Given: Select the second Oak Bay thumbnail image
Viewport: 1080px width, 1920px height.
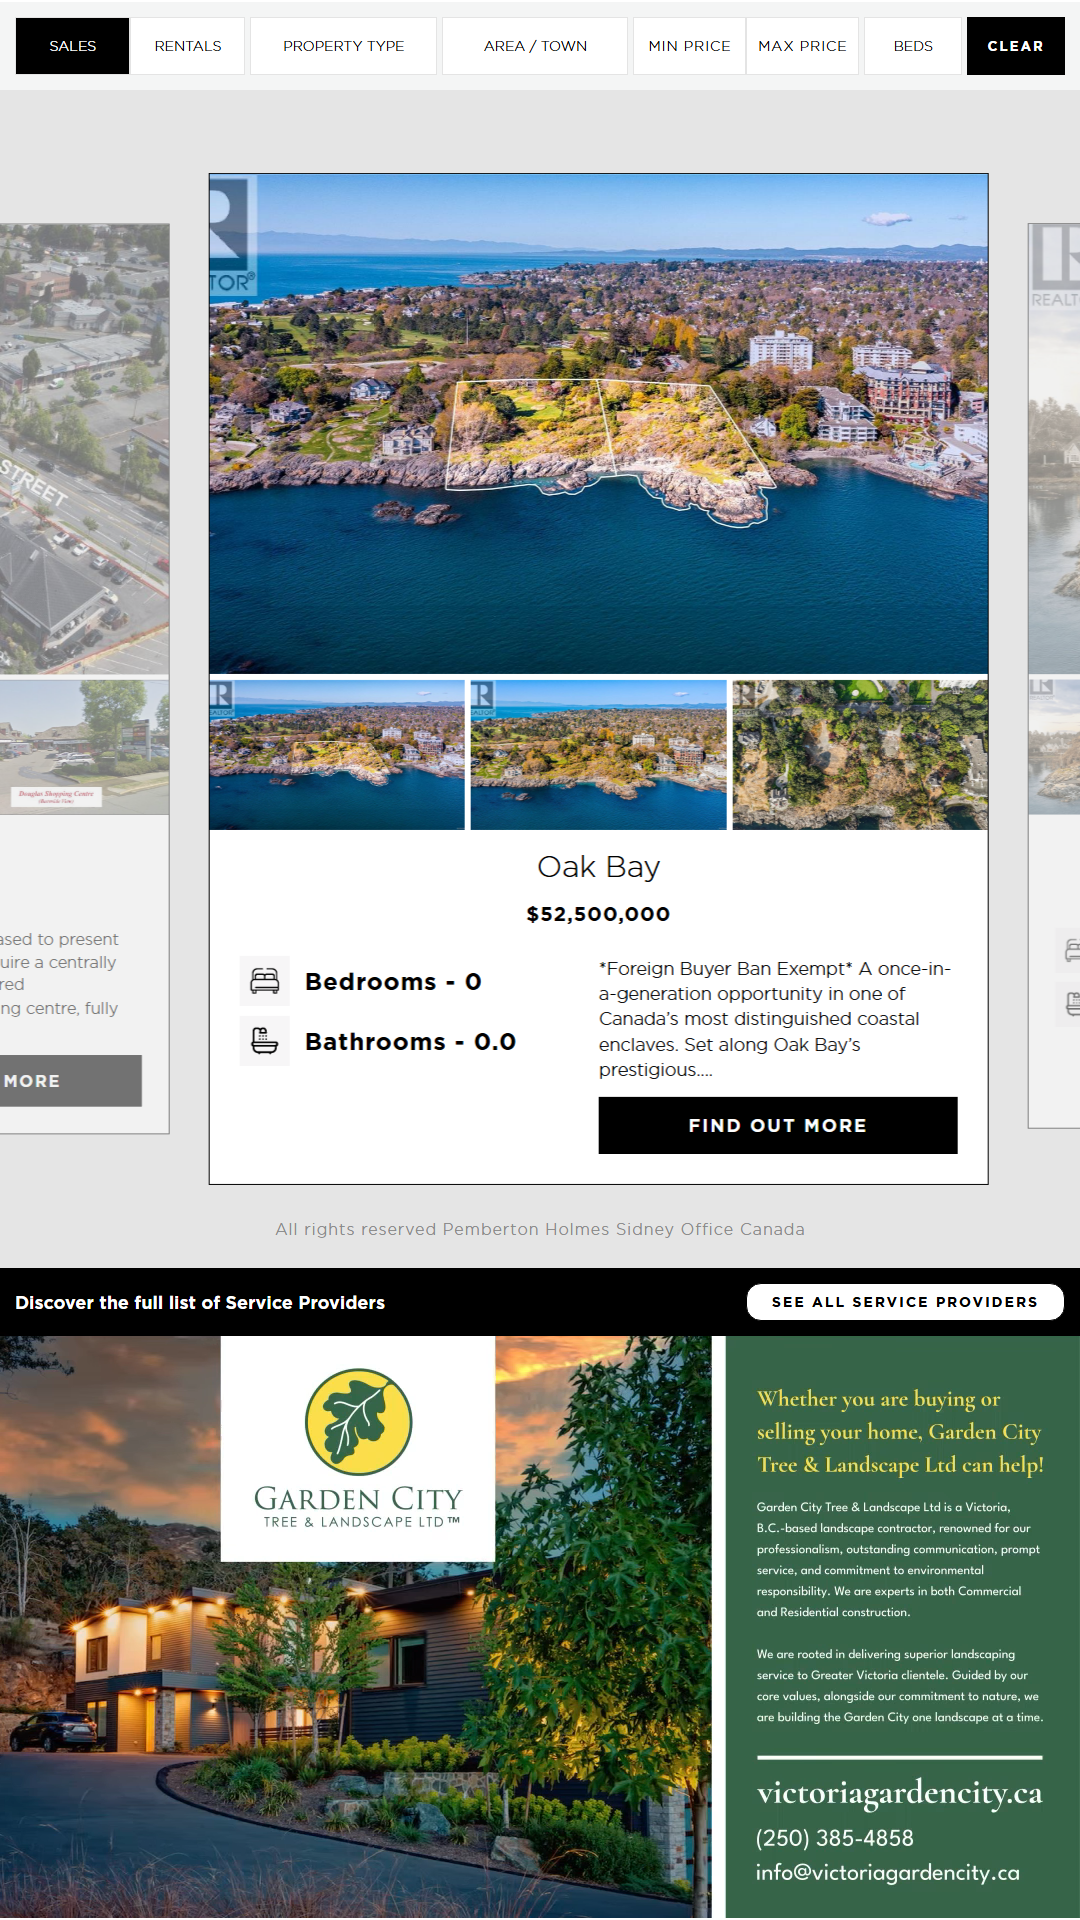Looking at the screenshot, I should point(598,755).
